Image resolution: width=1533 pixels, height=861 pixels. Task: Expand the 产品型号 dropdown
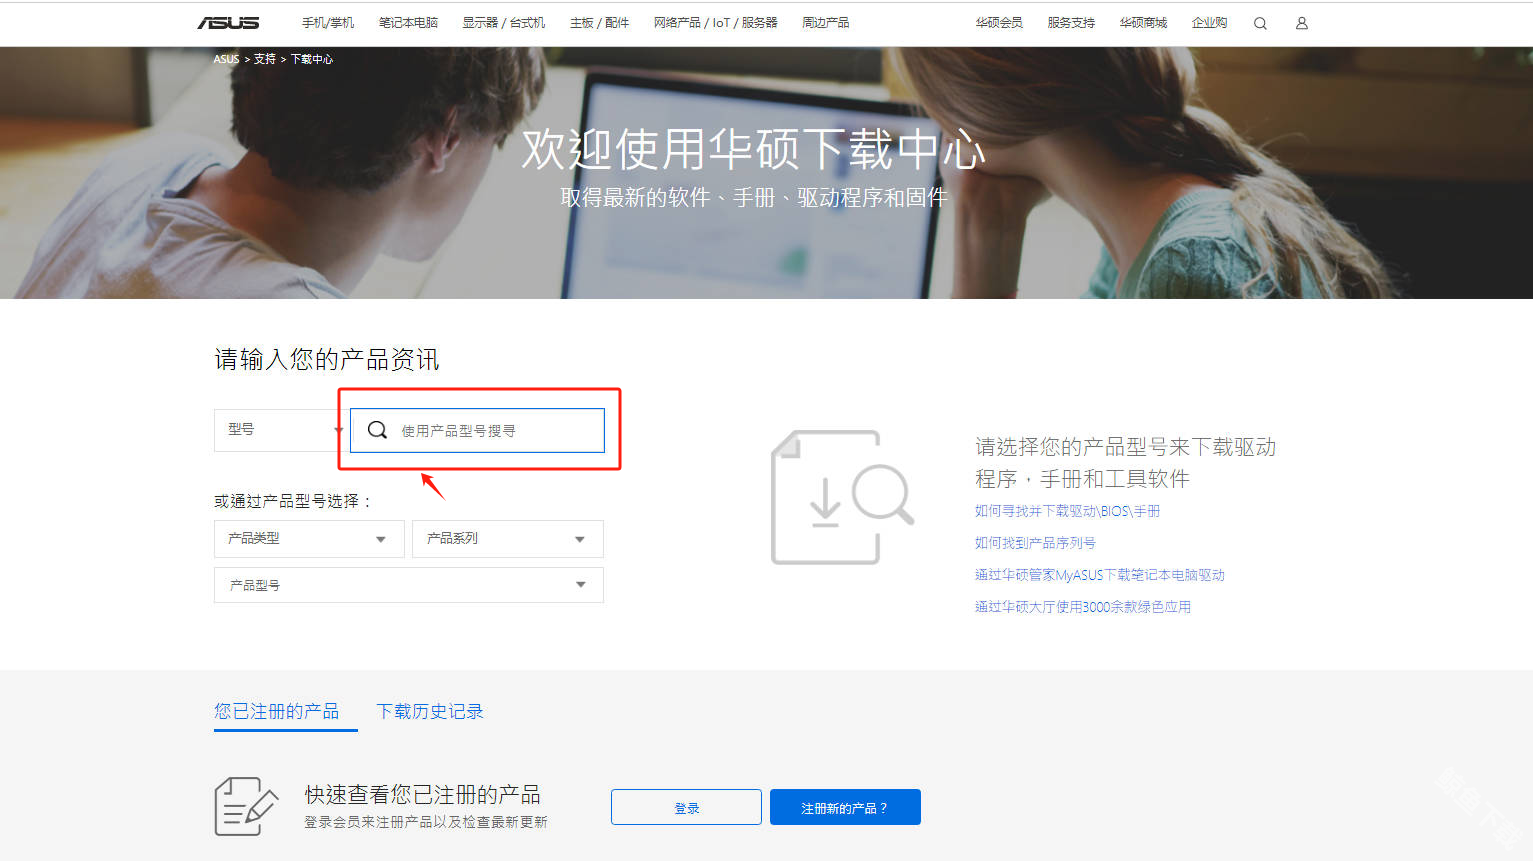[408, 585]
